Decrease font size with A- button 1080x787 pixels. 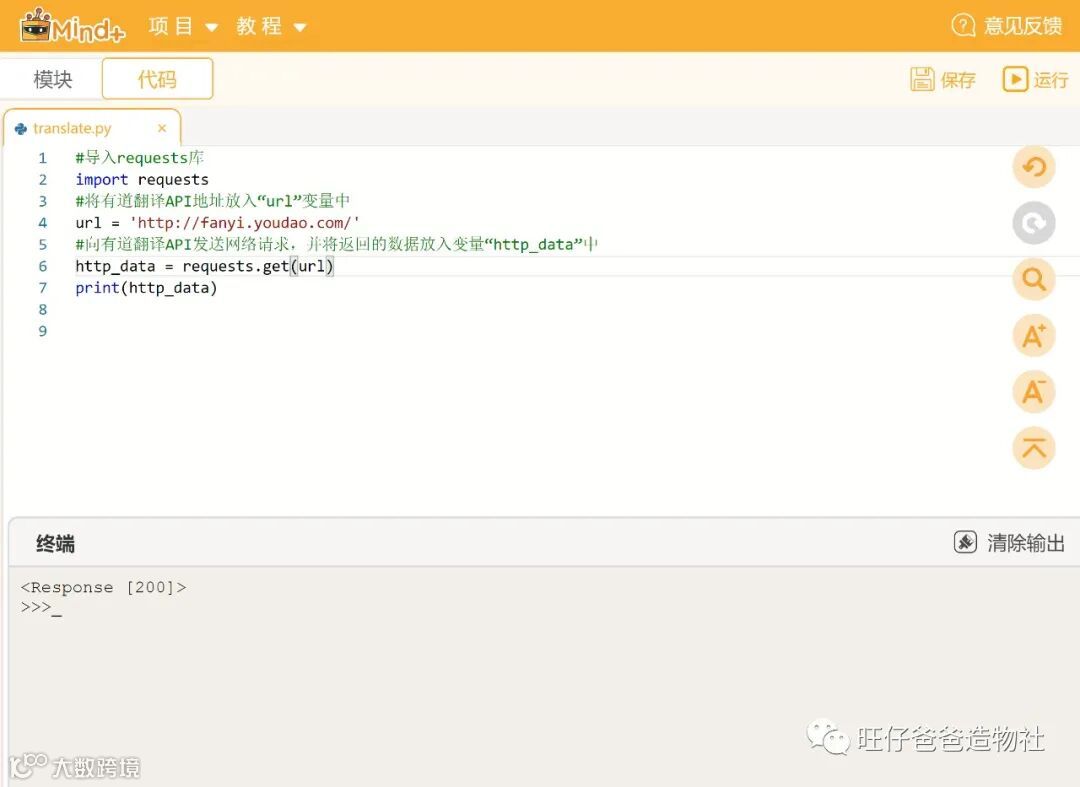pyautogui.click(x=1033, y=391)
